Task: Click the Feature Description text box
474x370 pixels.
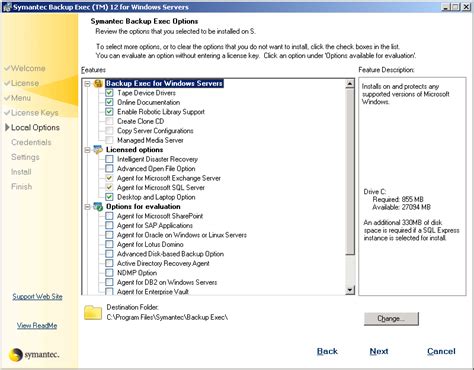Action: pos(412,186)
